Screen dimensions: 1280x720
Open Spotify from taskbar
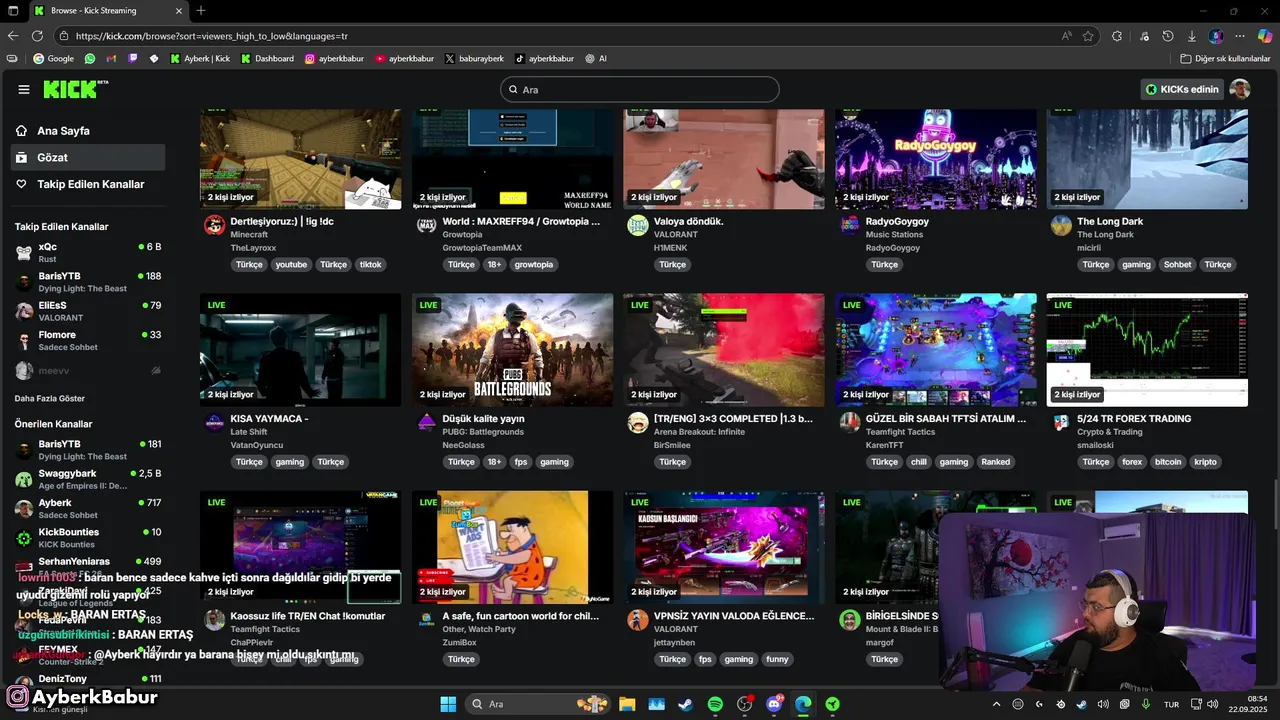coord(715,704)
